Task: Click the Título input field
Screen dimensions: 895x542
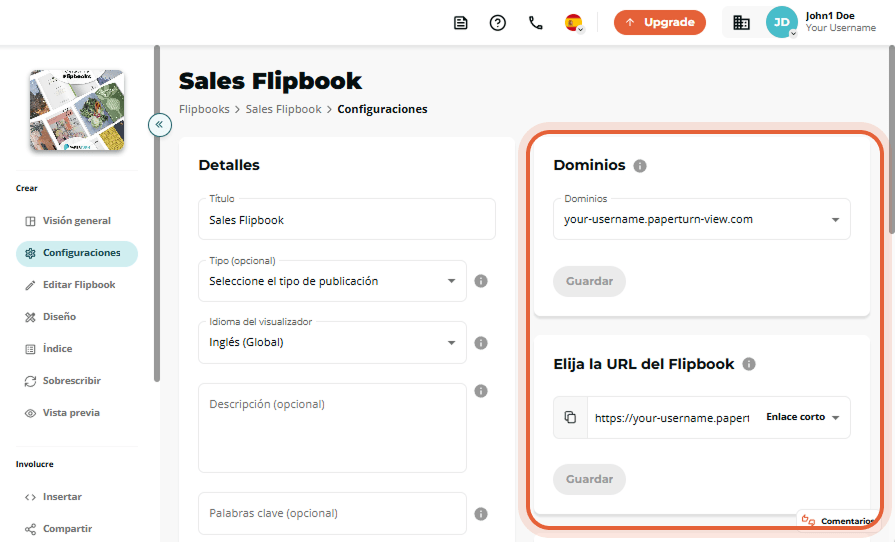Action: [x=347, y=219]
